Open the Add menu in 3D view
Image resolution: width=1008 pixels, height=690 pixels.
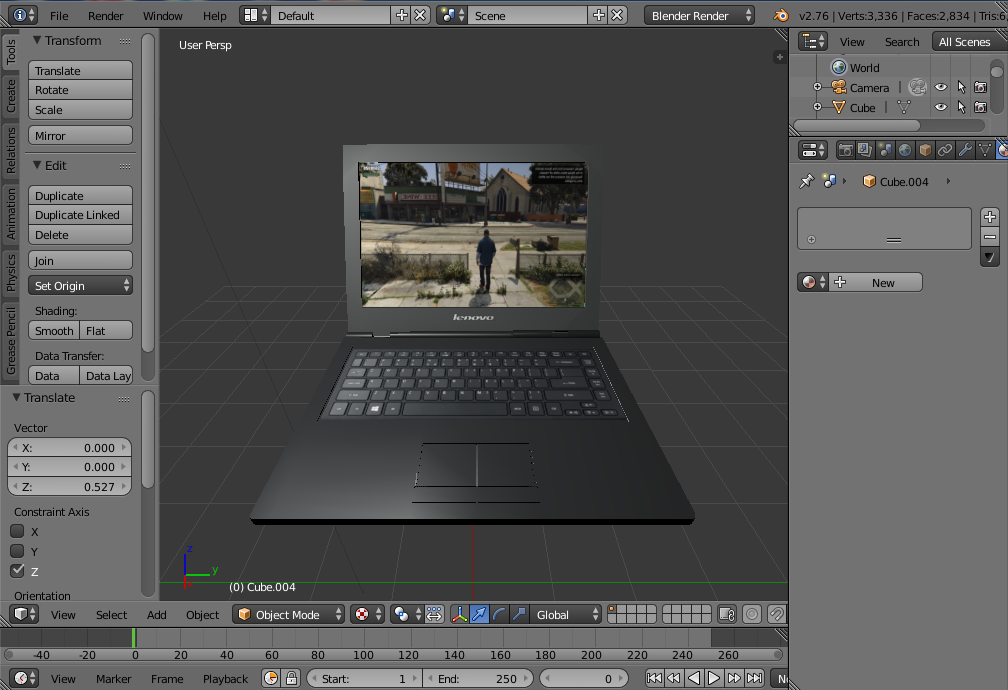pyautogui.click(x=156, y=614)
